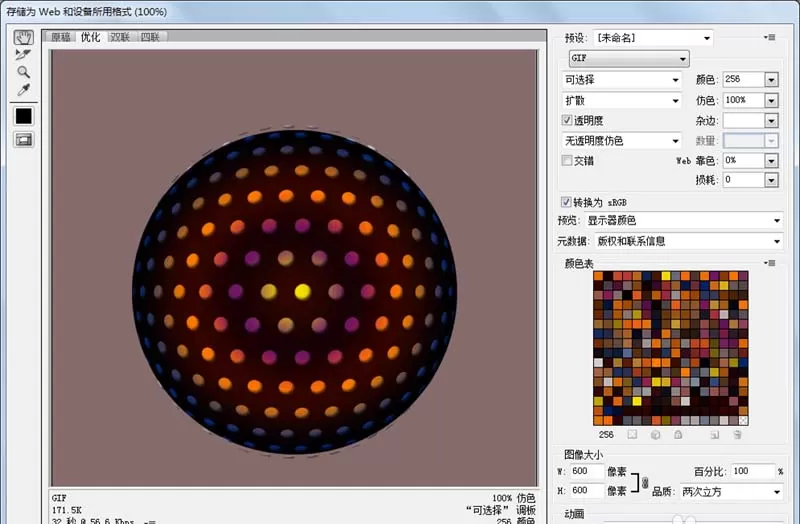Click the image width W input field
This screenshot has height=524, width=800.
coord(587,471)
